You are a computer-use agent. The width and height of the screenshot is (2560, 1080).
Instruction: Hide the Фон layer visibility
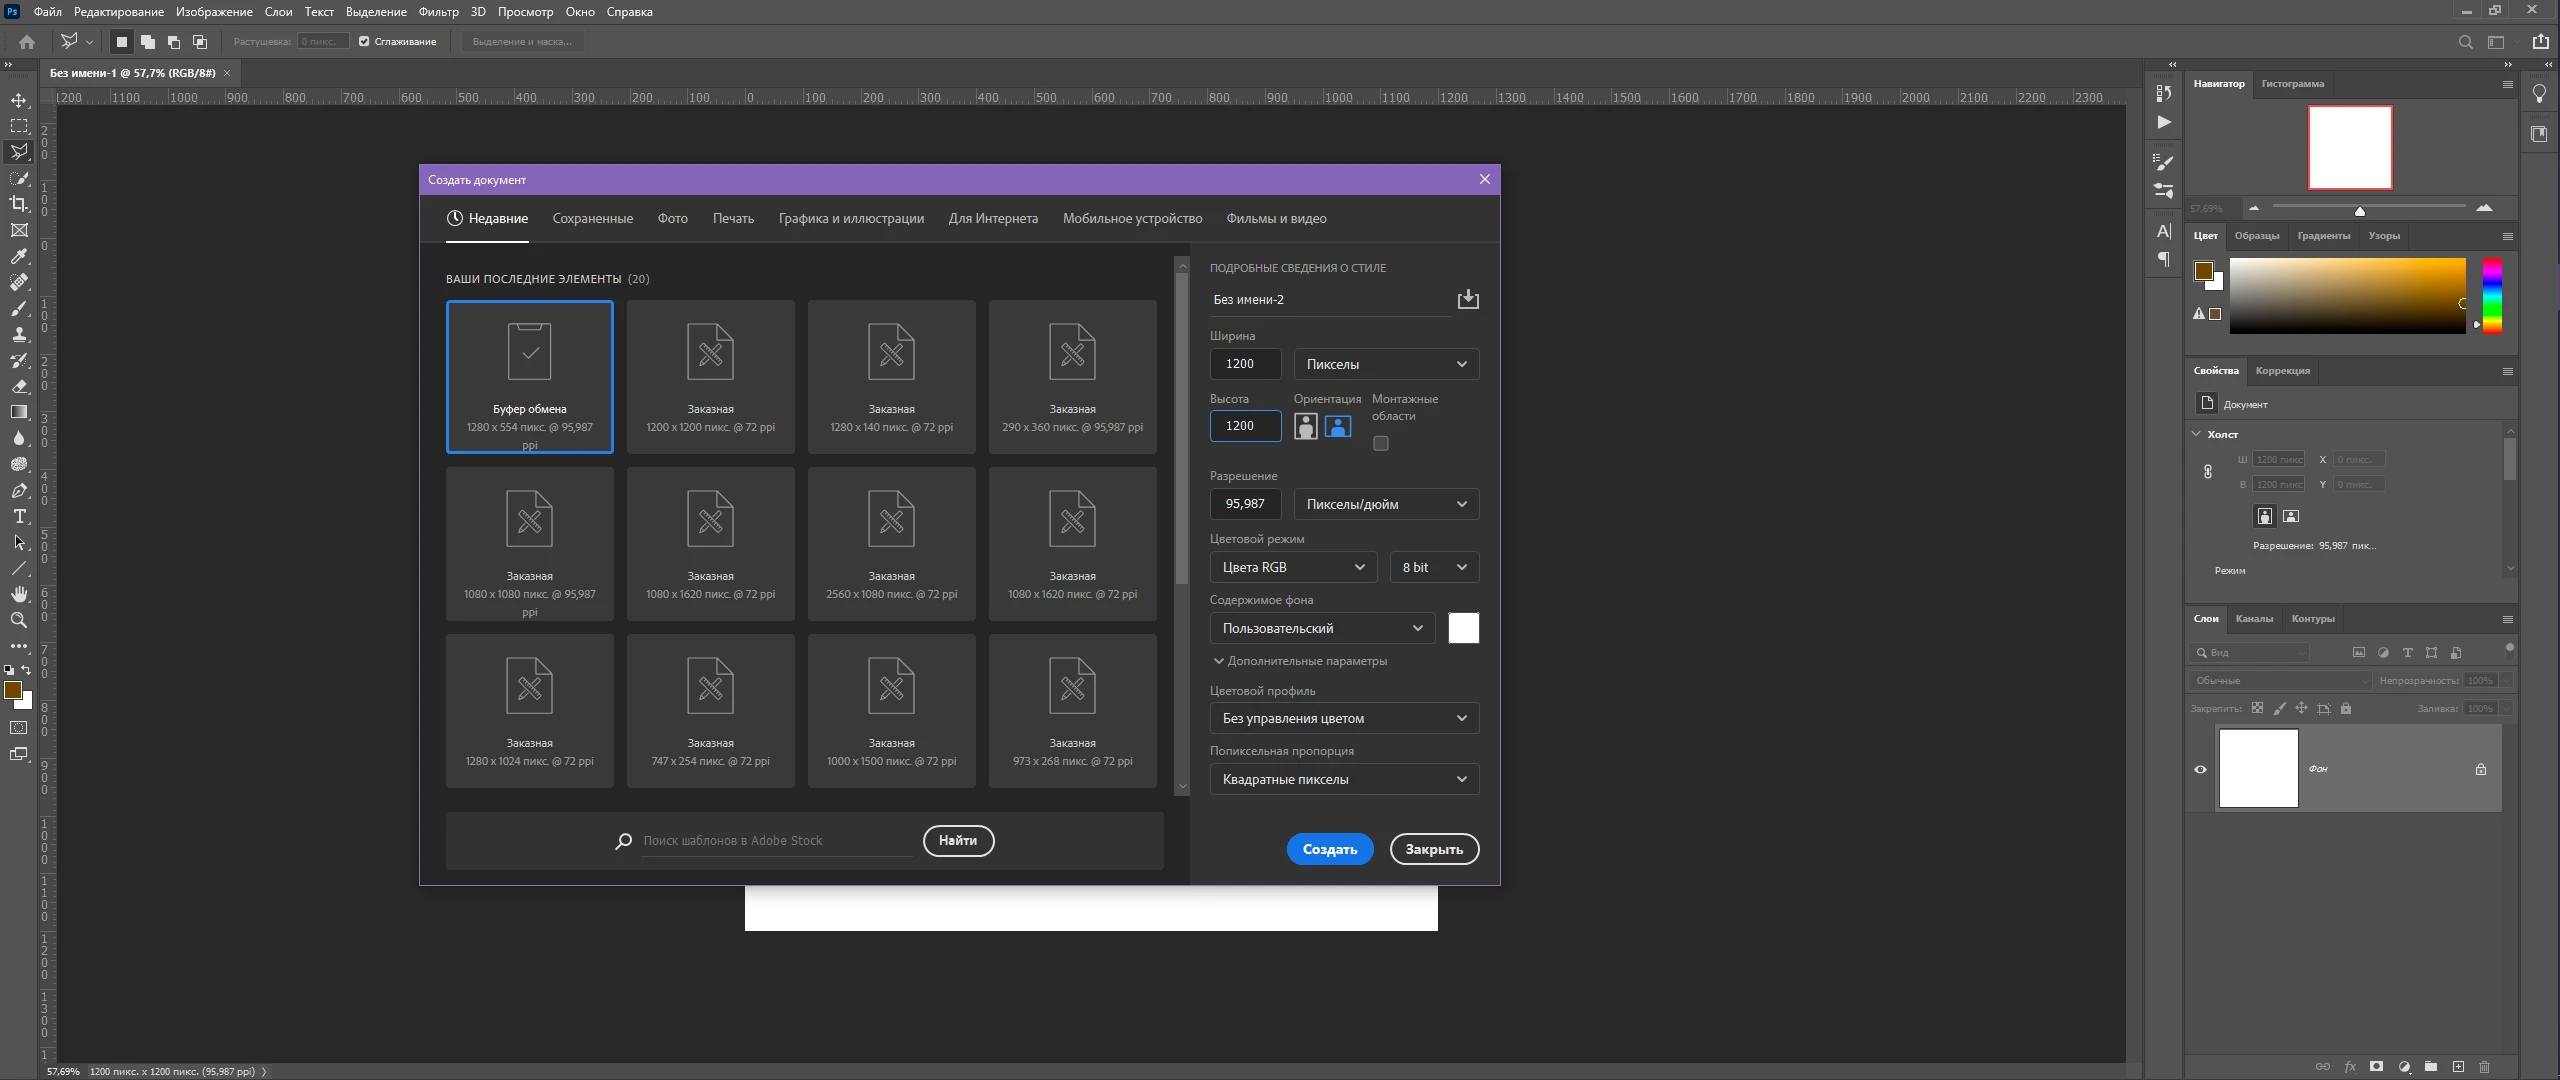(x=2200, y=769)
